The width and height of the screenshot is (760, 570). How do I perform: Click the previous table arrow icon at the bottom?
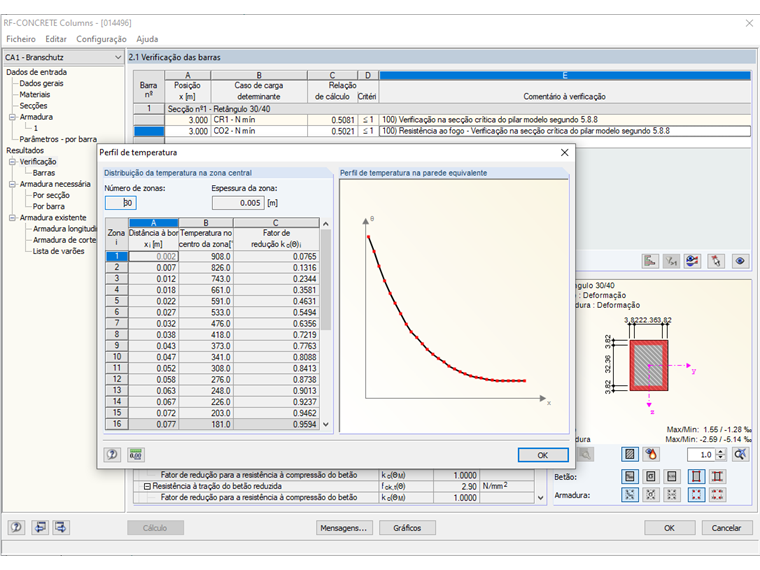pos(40,527)
